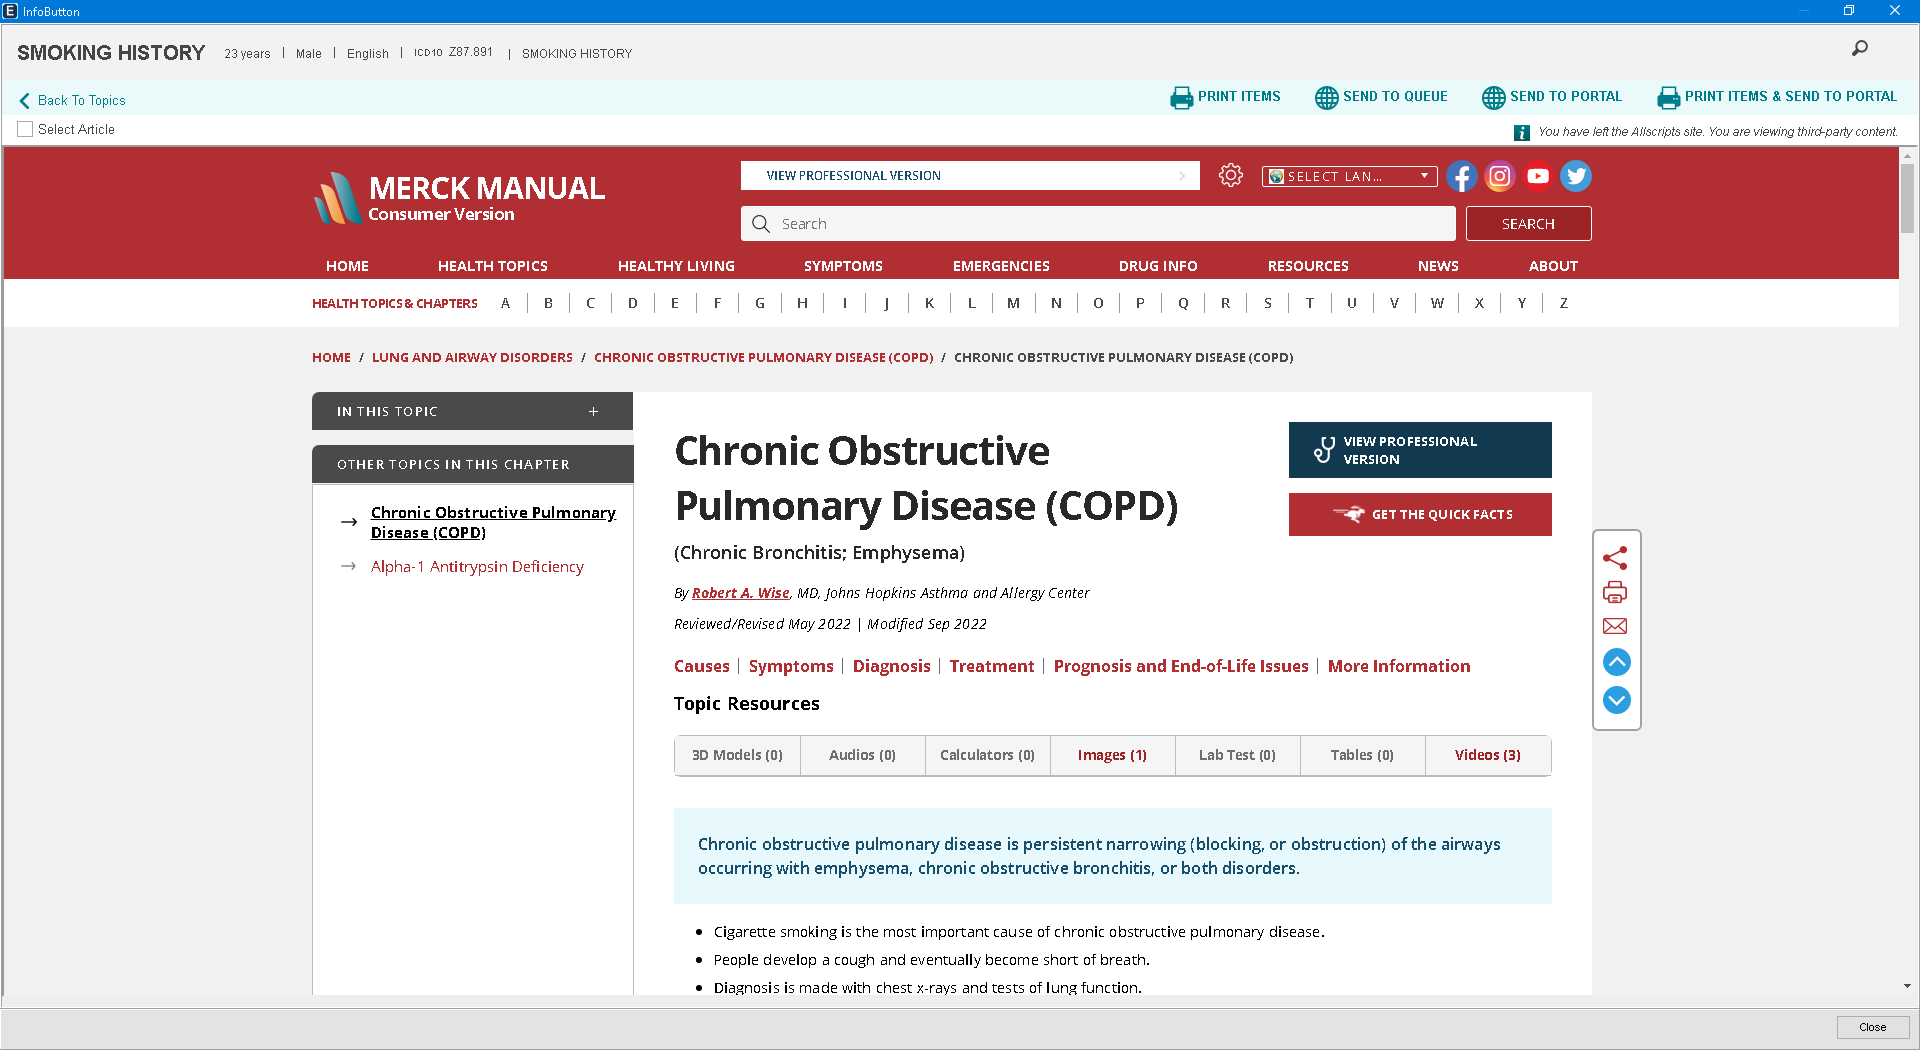Open the View Professional Version bar in header
1920x1050 pixels.
pyautogui.click(x=969, y=176)
